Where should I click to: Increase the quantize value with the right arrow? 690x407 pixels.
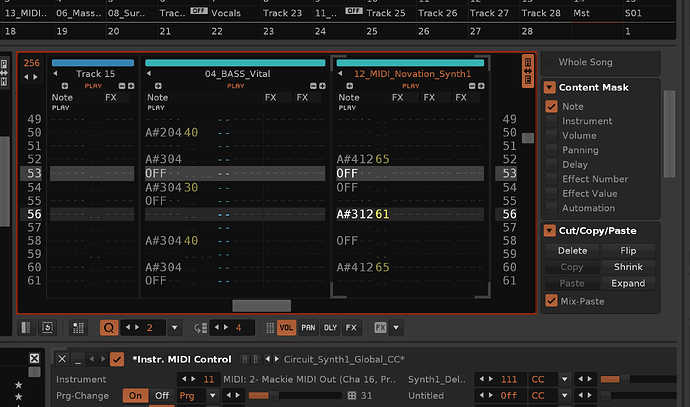click(x=137, y=327)
